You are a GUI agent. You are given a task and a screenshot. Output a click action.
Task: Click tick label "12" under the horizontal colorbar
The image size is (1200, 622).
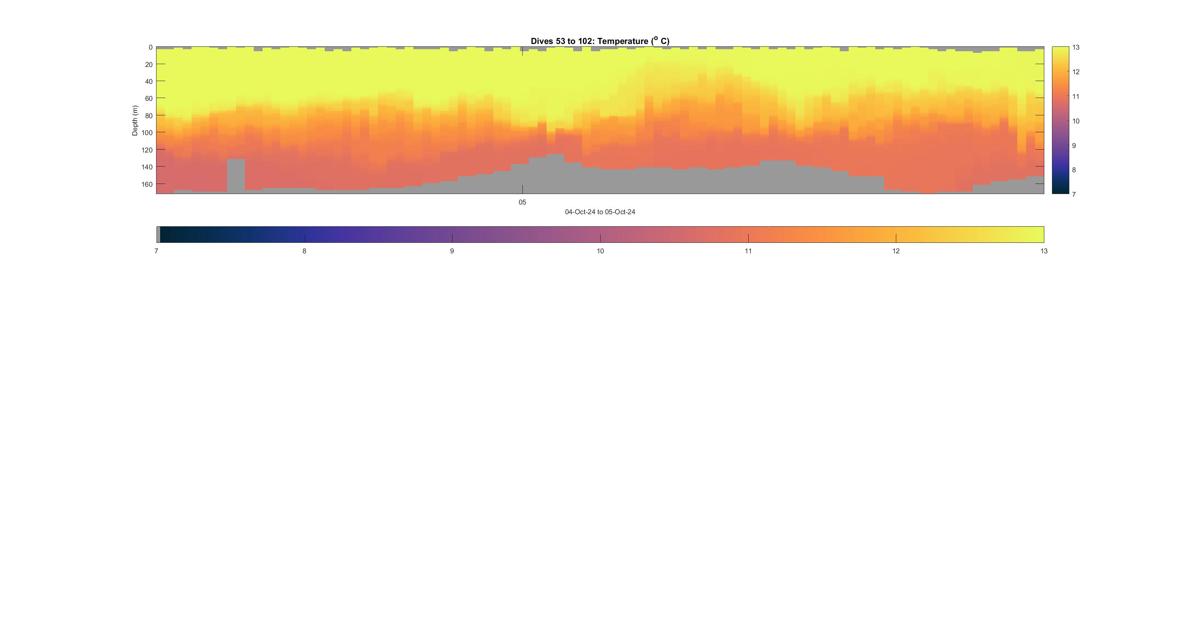[896, 251]
